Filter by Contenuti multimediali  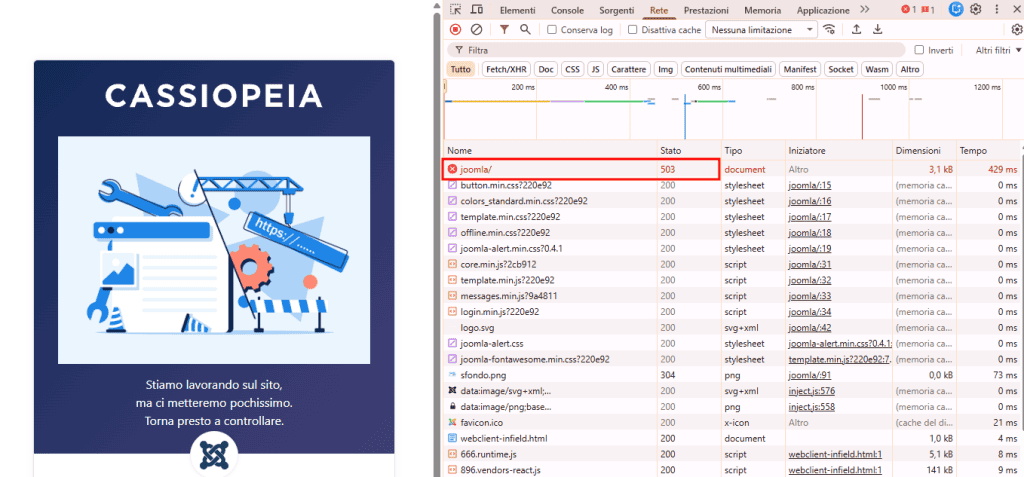click(x=728, y=69)
